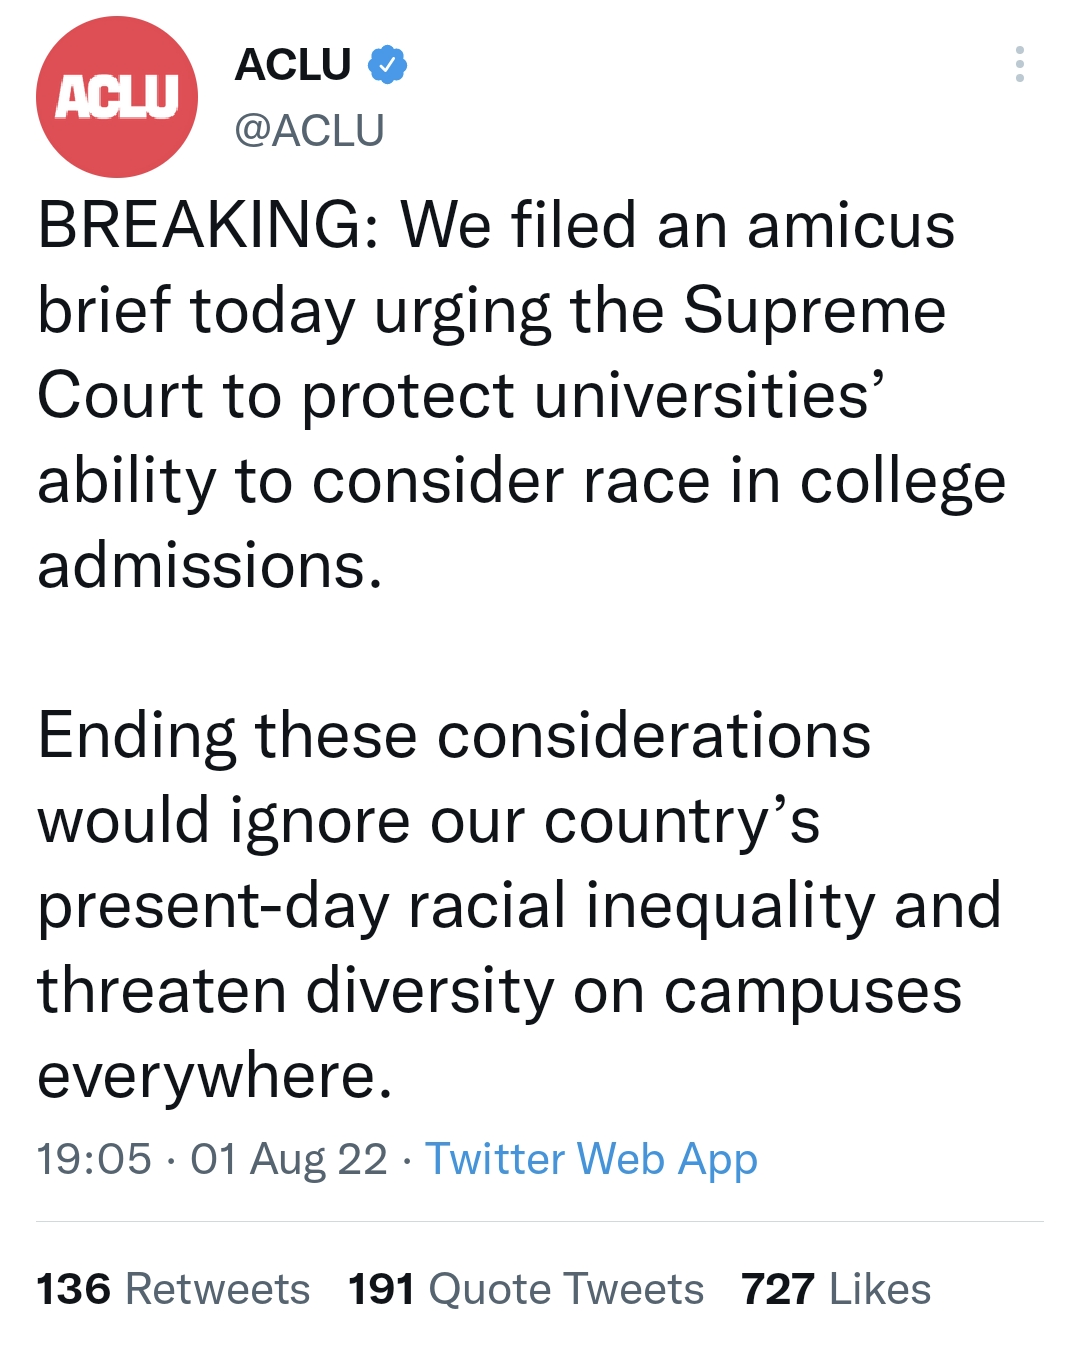View the 727 Likes list
Viewport: 1080px width, 1348px height.
836,1289
